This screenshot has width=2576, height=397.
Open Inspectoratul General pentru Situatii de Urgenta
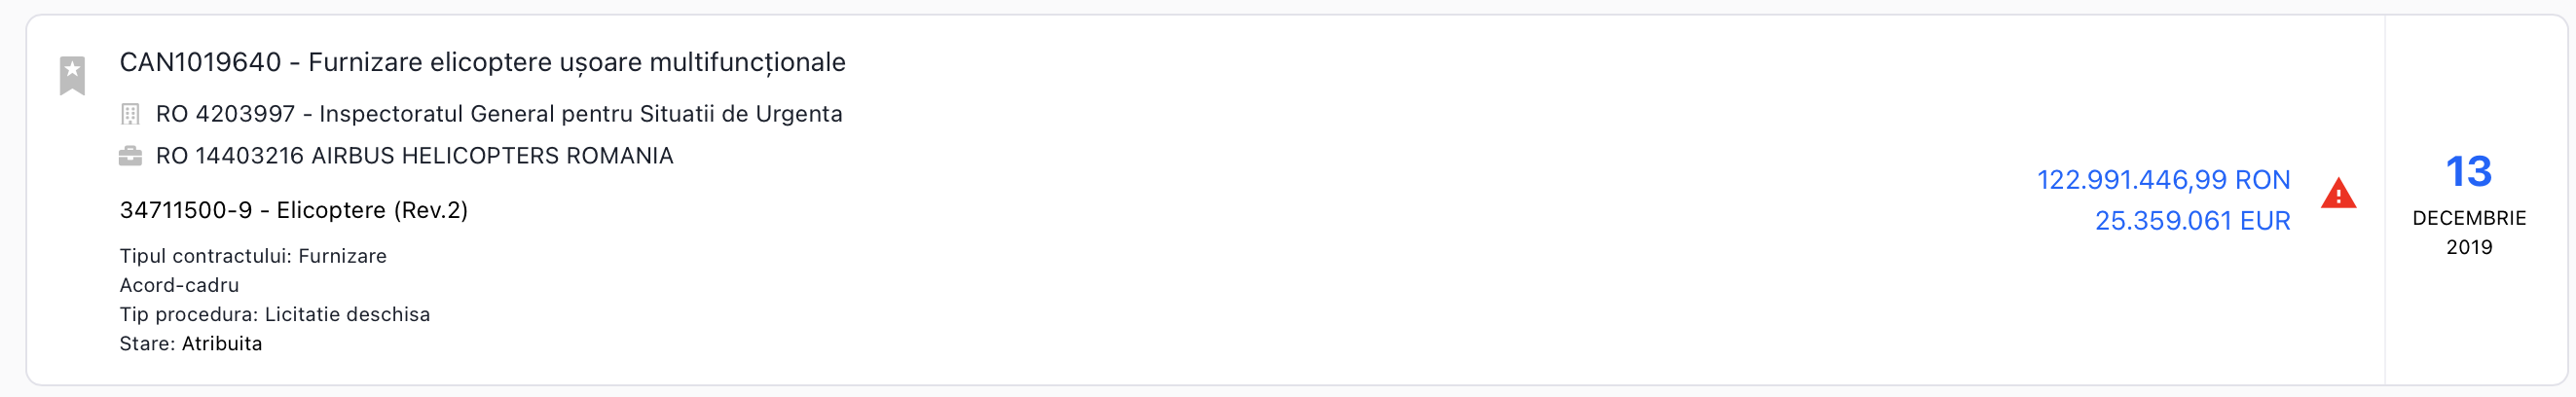pyautogui.click(x=580, y=114)
